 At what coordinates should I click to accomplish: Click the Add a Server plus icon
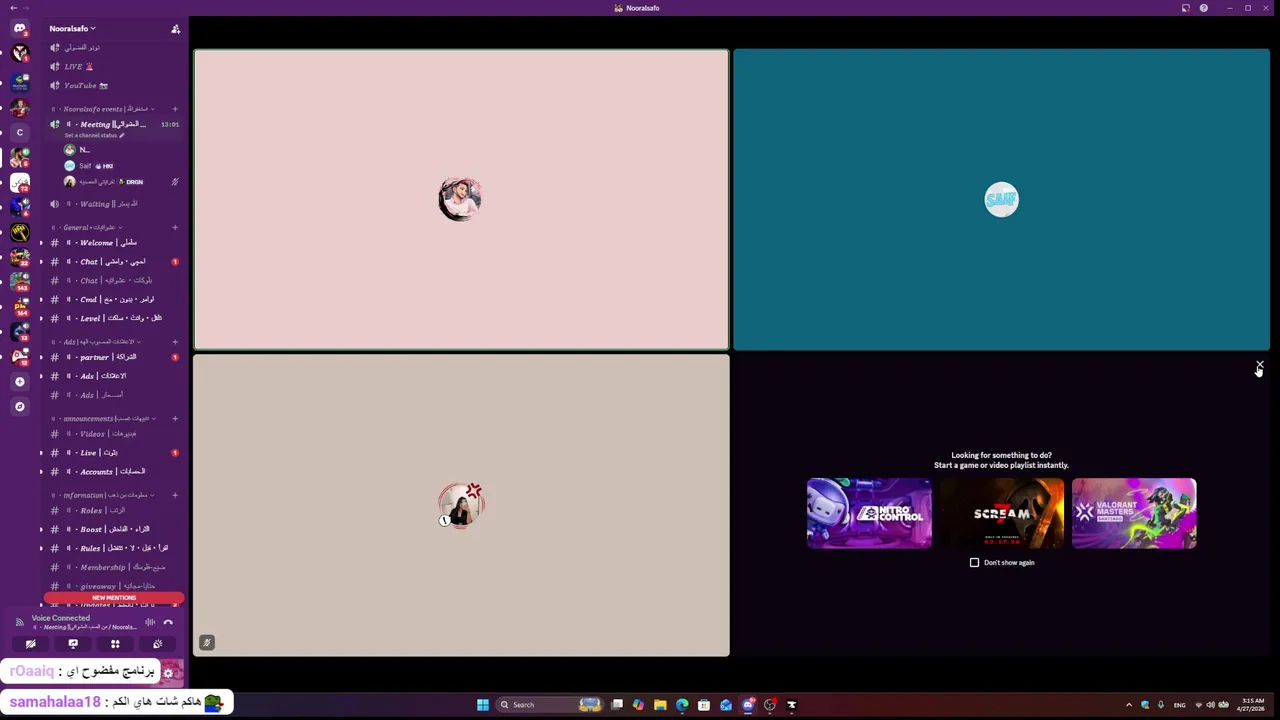click(19, 382)
